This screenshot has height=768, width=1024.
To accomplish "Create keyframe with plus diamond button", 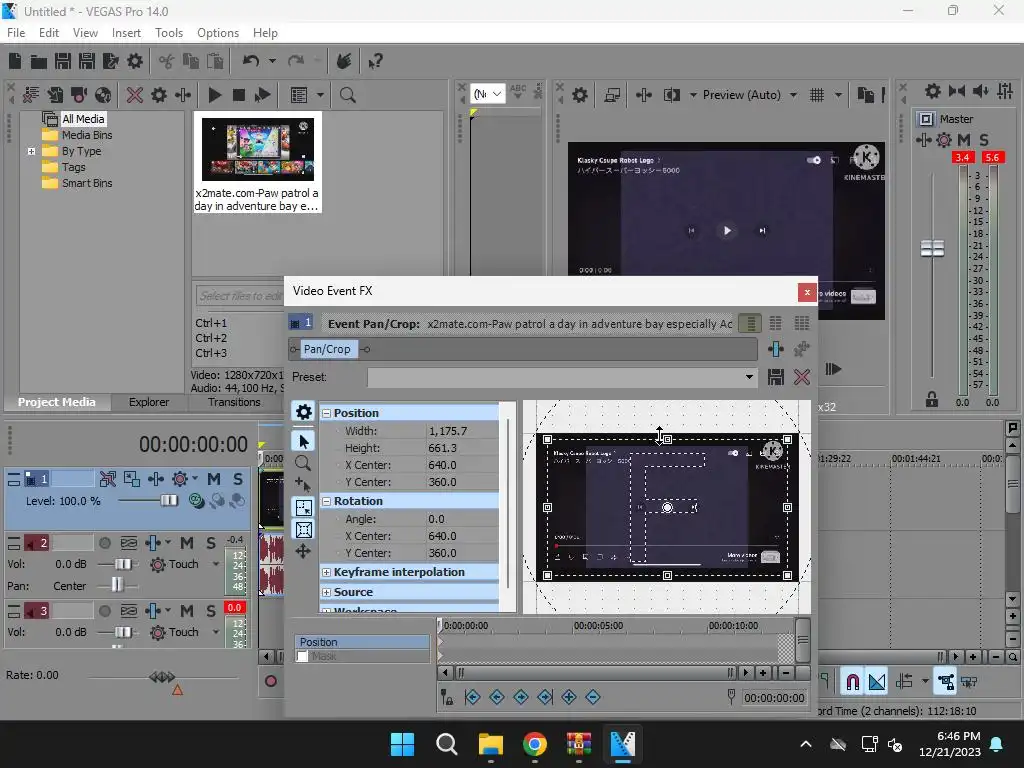I will click(x=569, y=697).
